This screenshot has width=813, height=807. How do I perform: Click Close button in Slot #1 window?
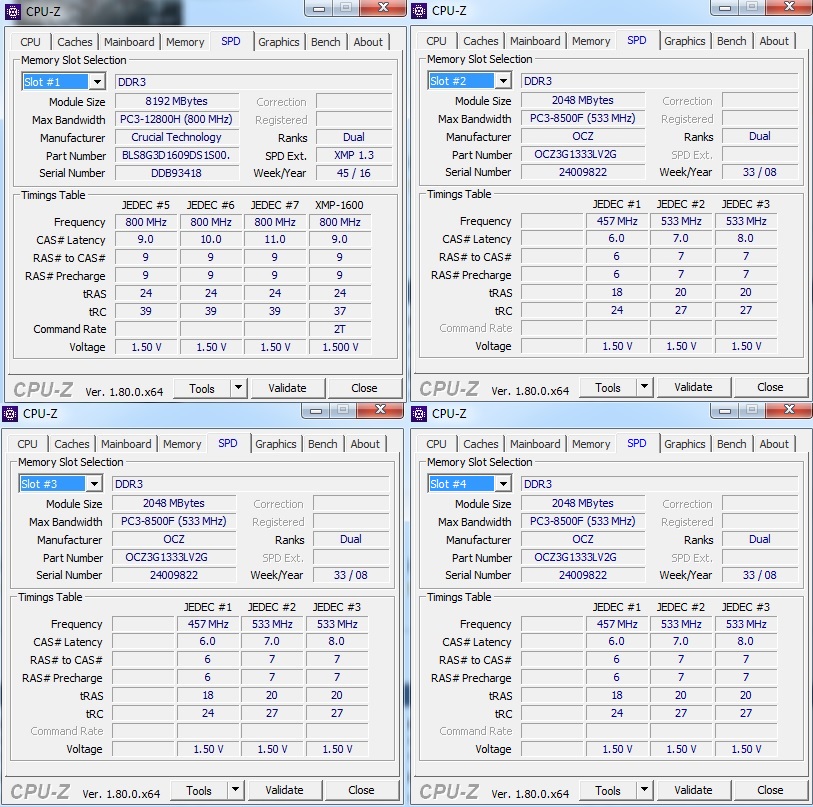point(365,388)
